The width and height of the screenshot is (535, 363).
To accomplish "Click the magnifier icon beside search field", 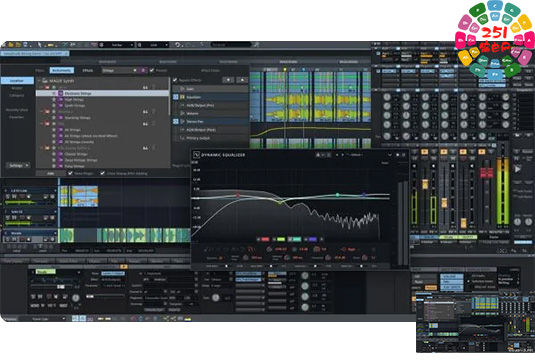I will [256, 45].
